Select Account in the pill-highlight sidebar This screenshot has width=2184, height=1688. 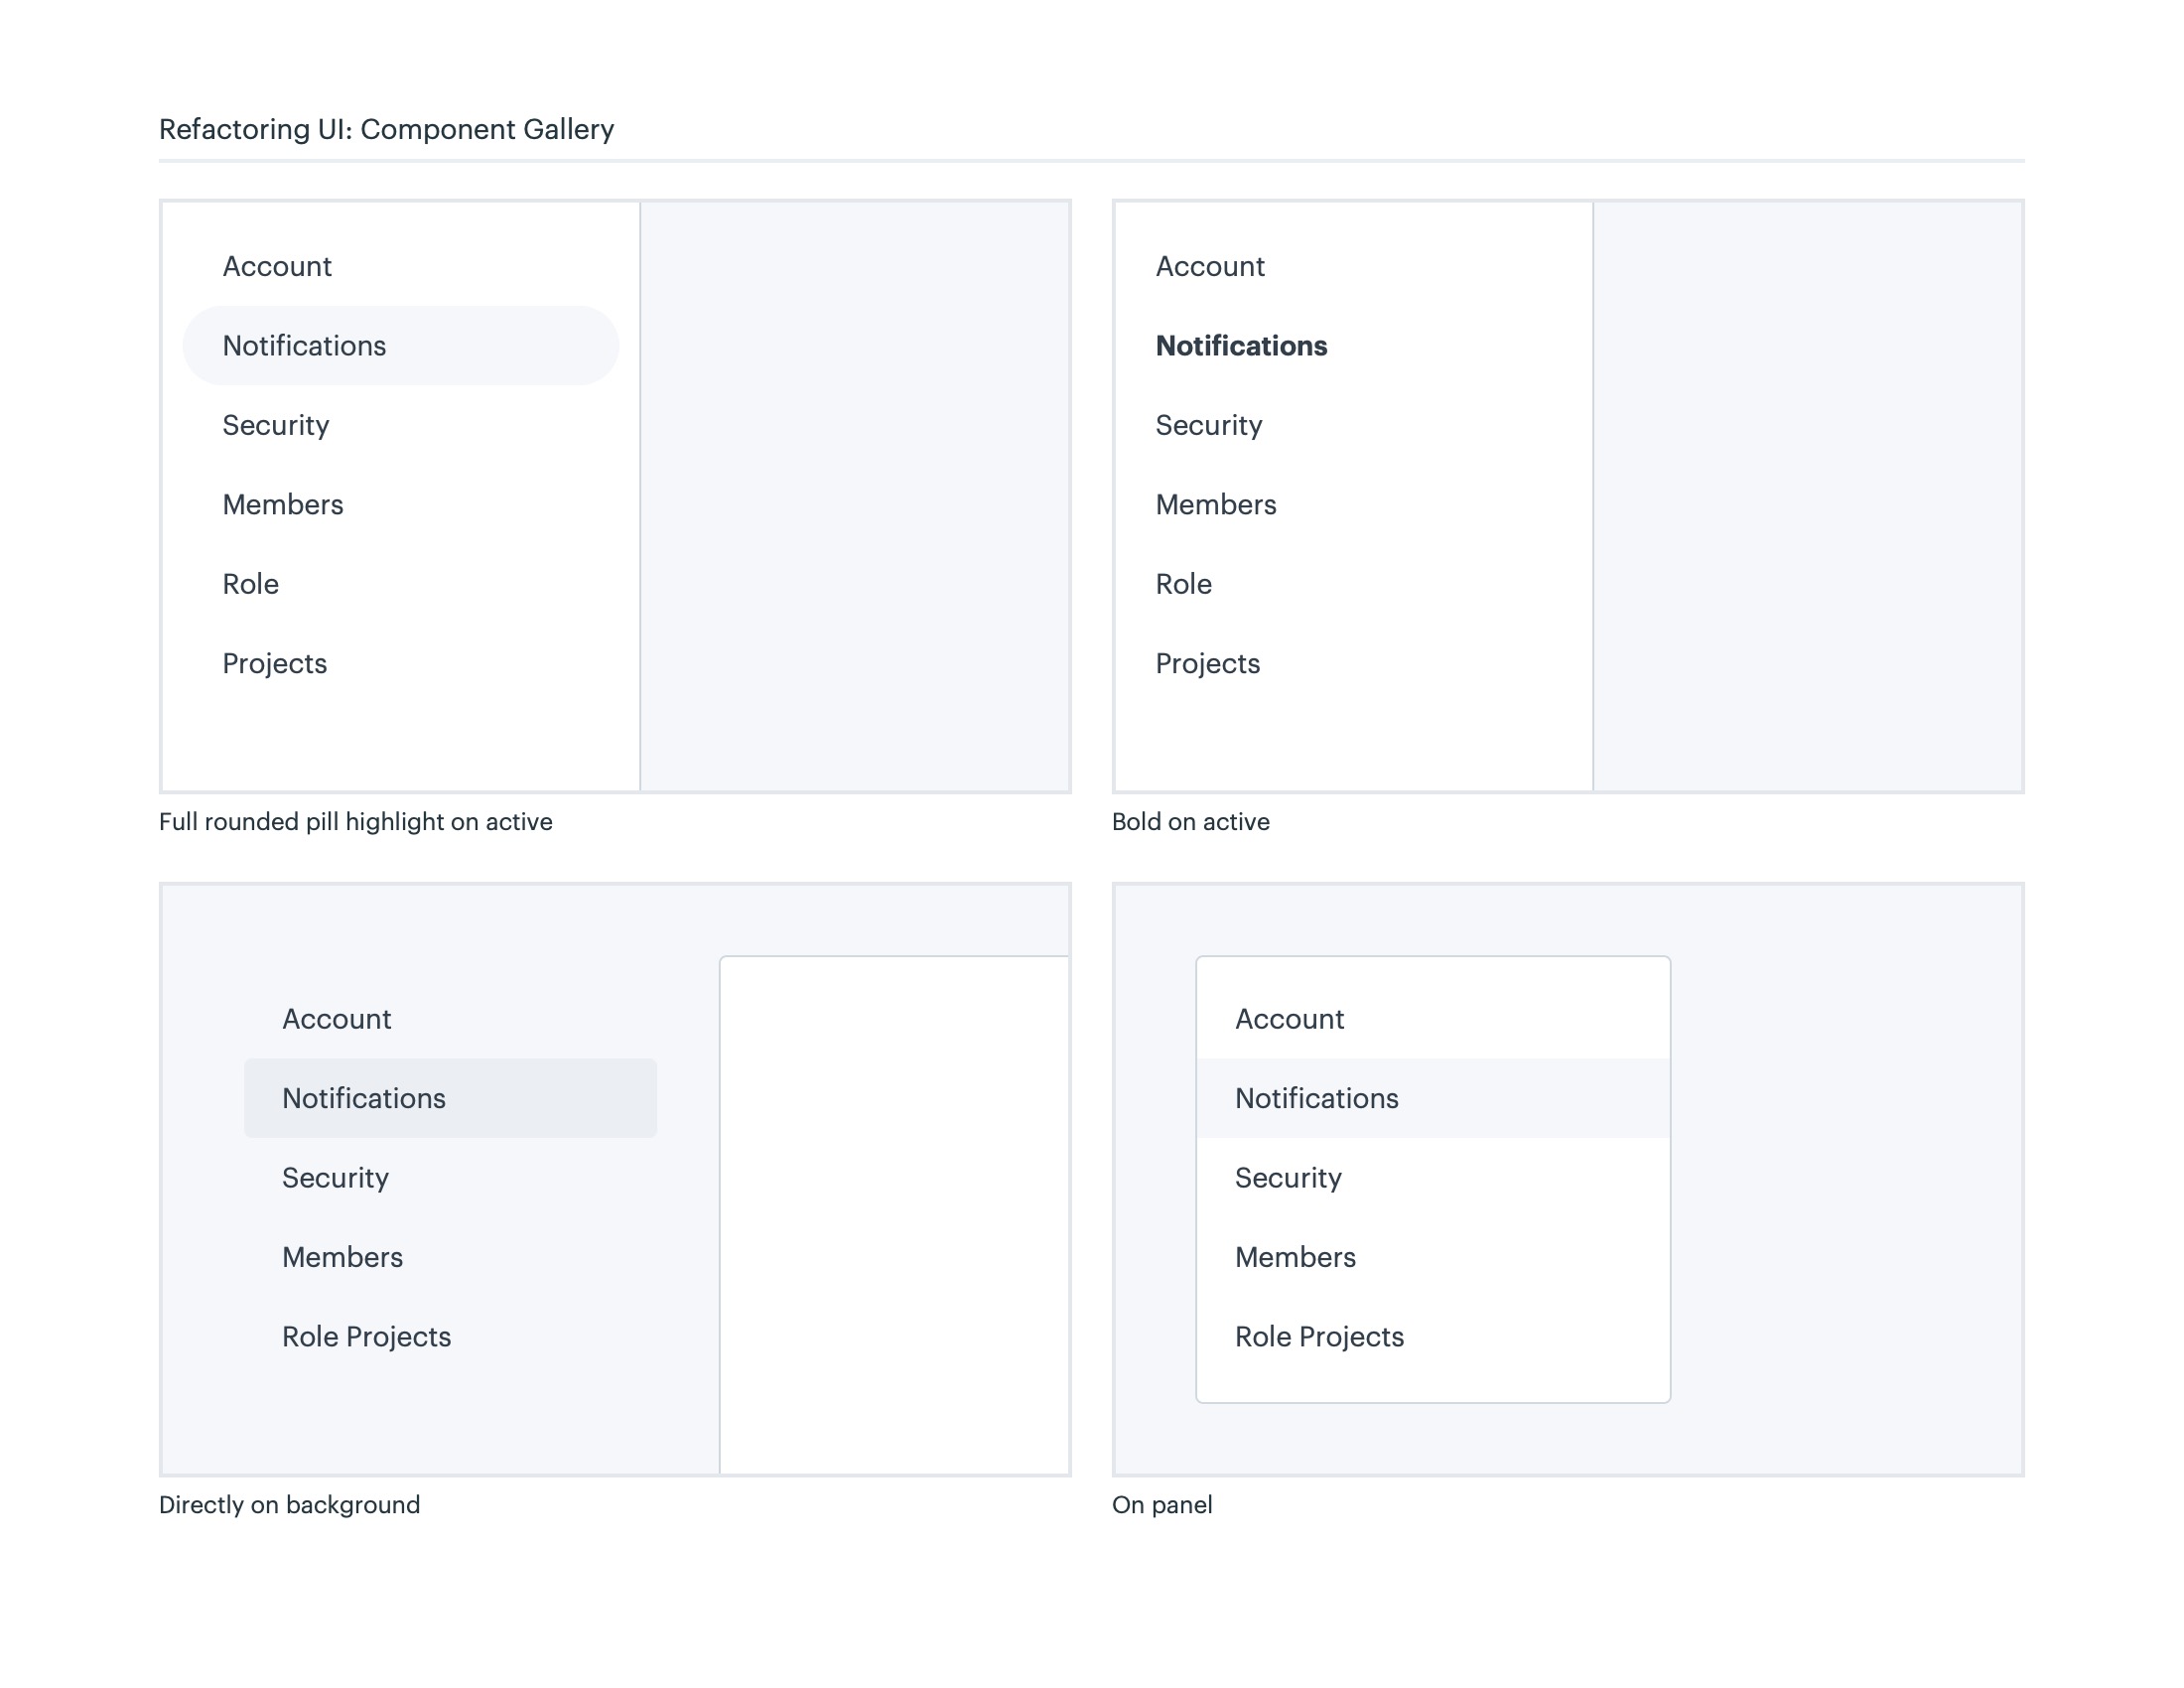point(277,266)
